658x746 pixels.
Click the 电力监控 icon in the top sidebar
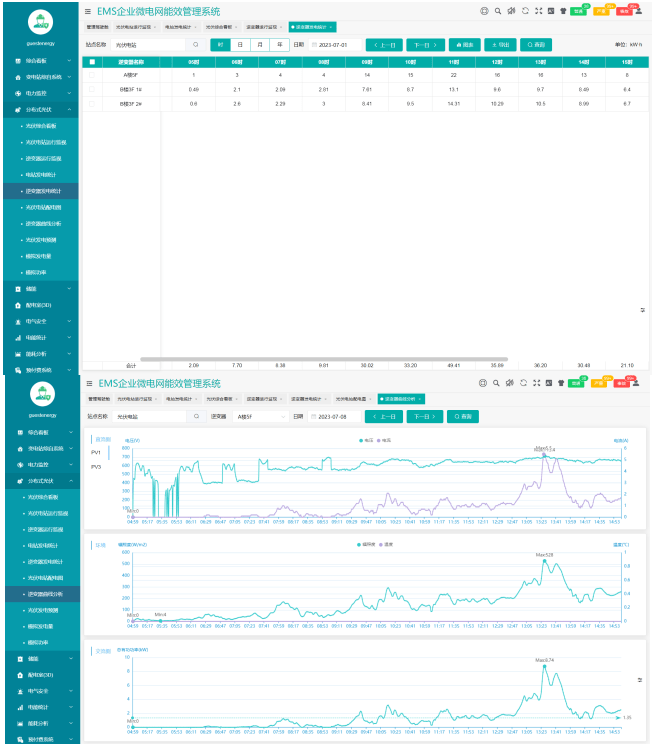[18, 92]
